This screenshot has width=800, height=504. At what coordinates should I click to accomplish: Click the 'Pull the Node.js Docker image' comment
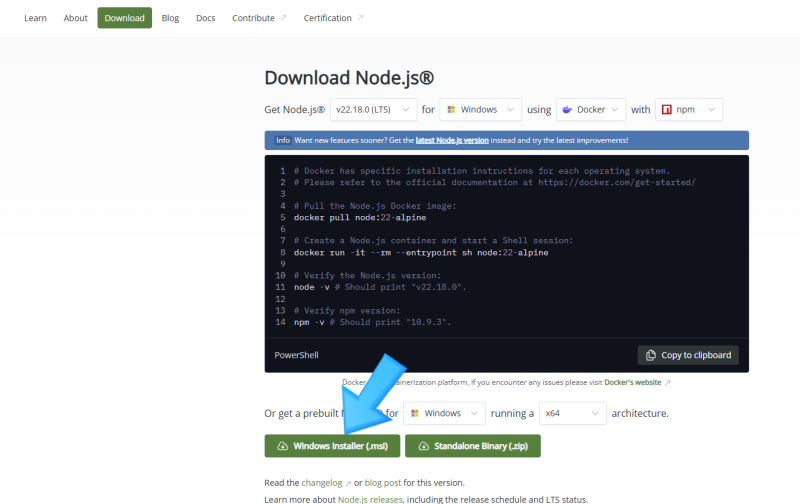375,206
